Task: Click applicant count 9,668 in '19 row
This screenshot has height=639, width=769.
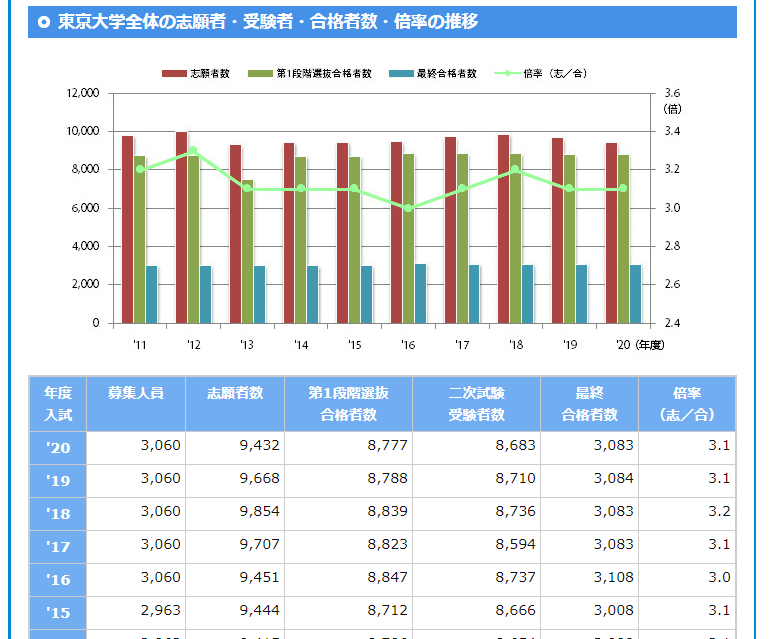Action: 259,478
